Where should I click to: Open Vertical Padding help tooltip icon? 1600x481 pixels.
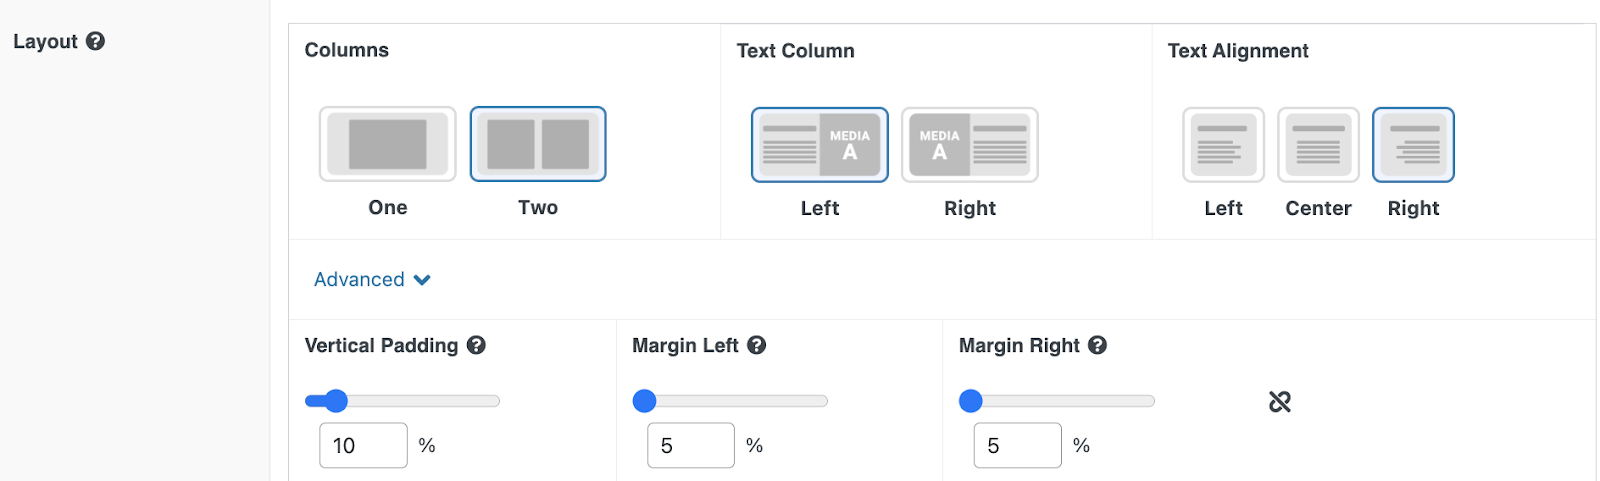pos(476,345)
